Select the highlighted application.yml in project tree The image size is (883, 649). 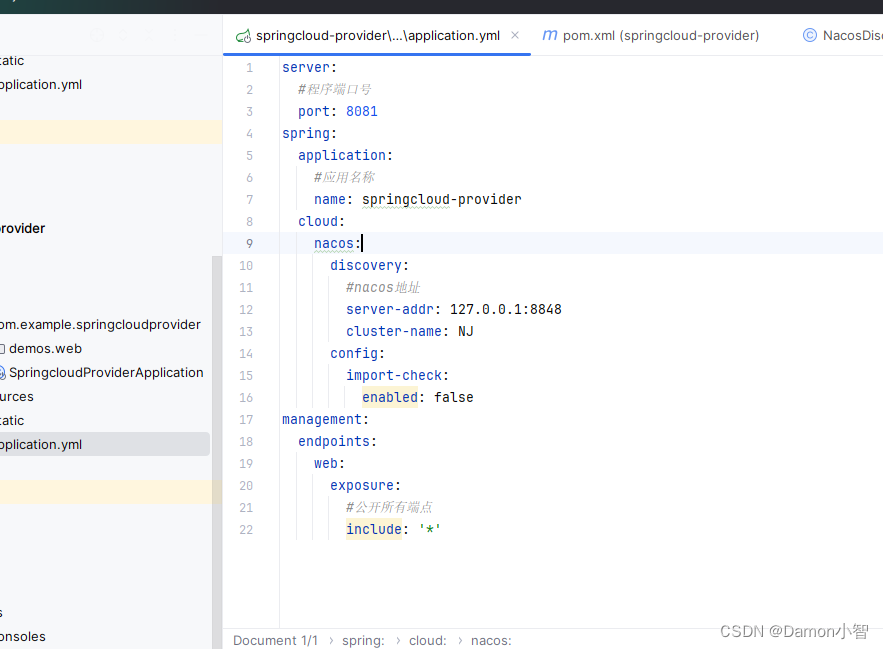[105, 444]
